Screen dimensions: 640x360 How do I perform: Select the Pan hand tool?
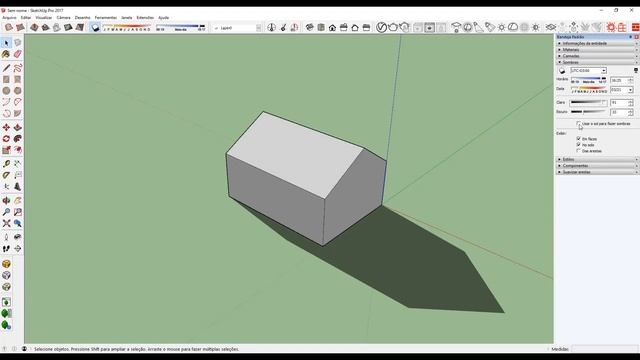coord(18,200)
